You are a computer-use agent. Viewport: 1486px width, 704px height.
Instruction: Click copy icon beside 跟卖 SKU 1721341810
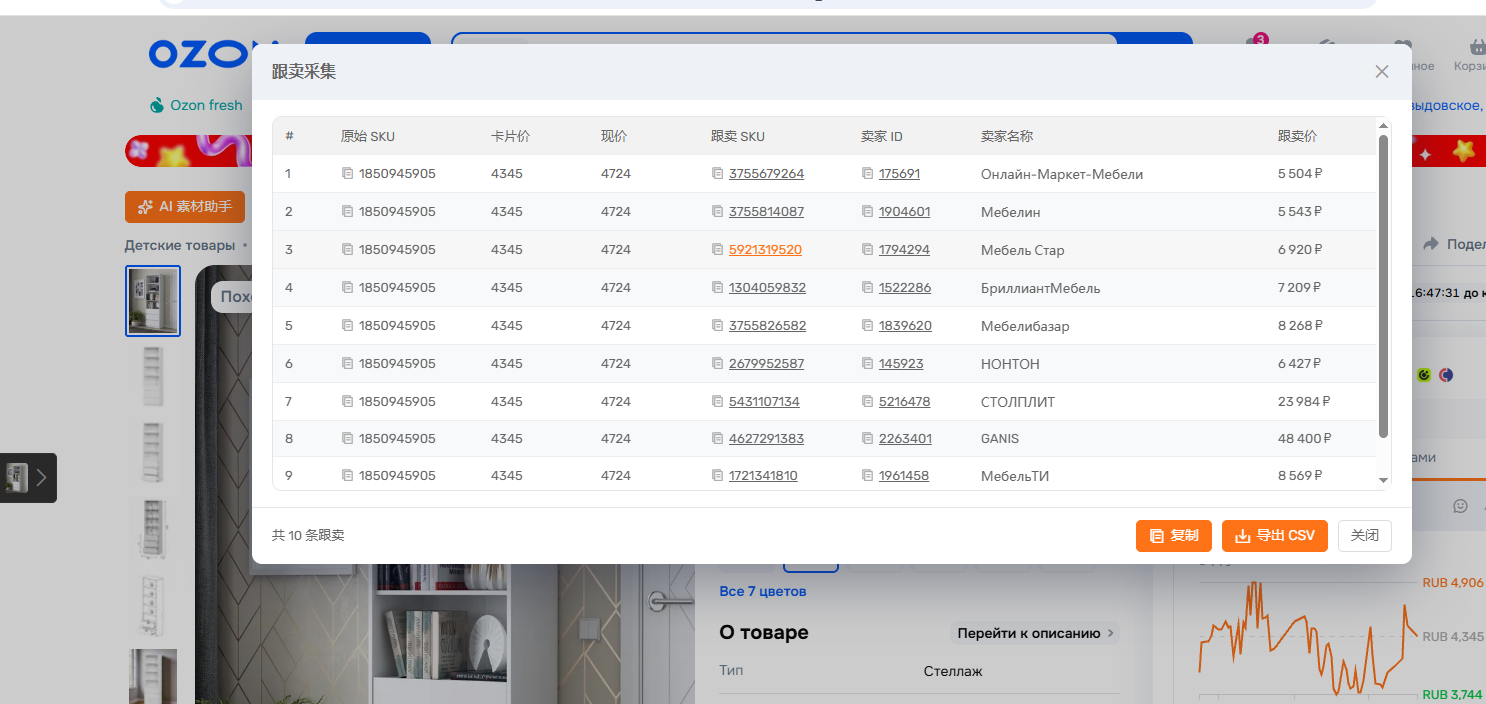717,476
